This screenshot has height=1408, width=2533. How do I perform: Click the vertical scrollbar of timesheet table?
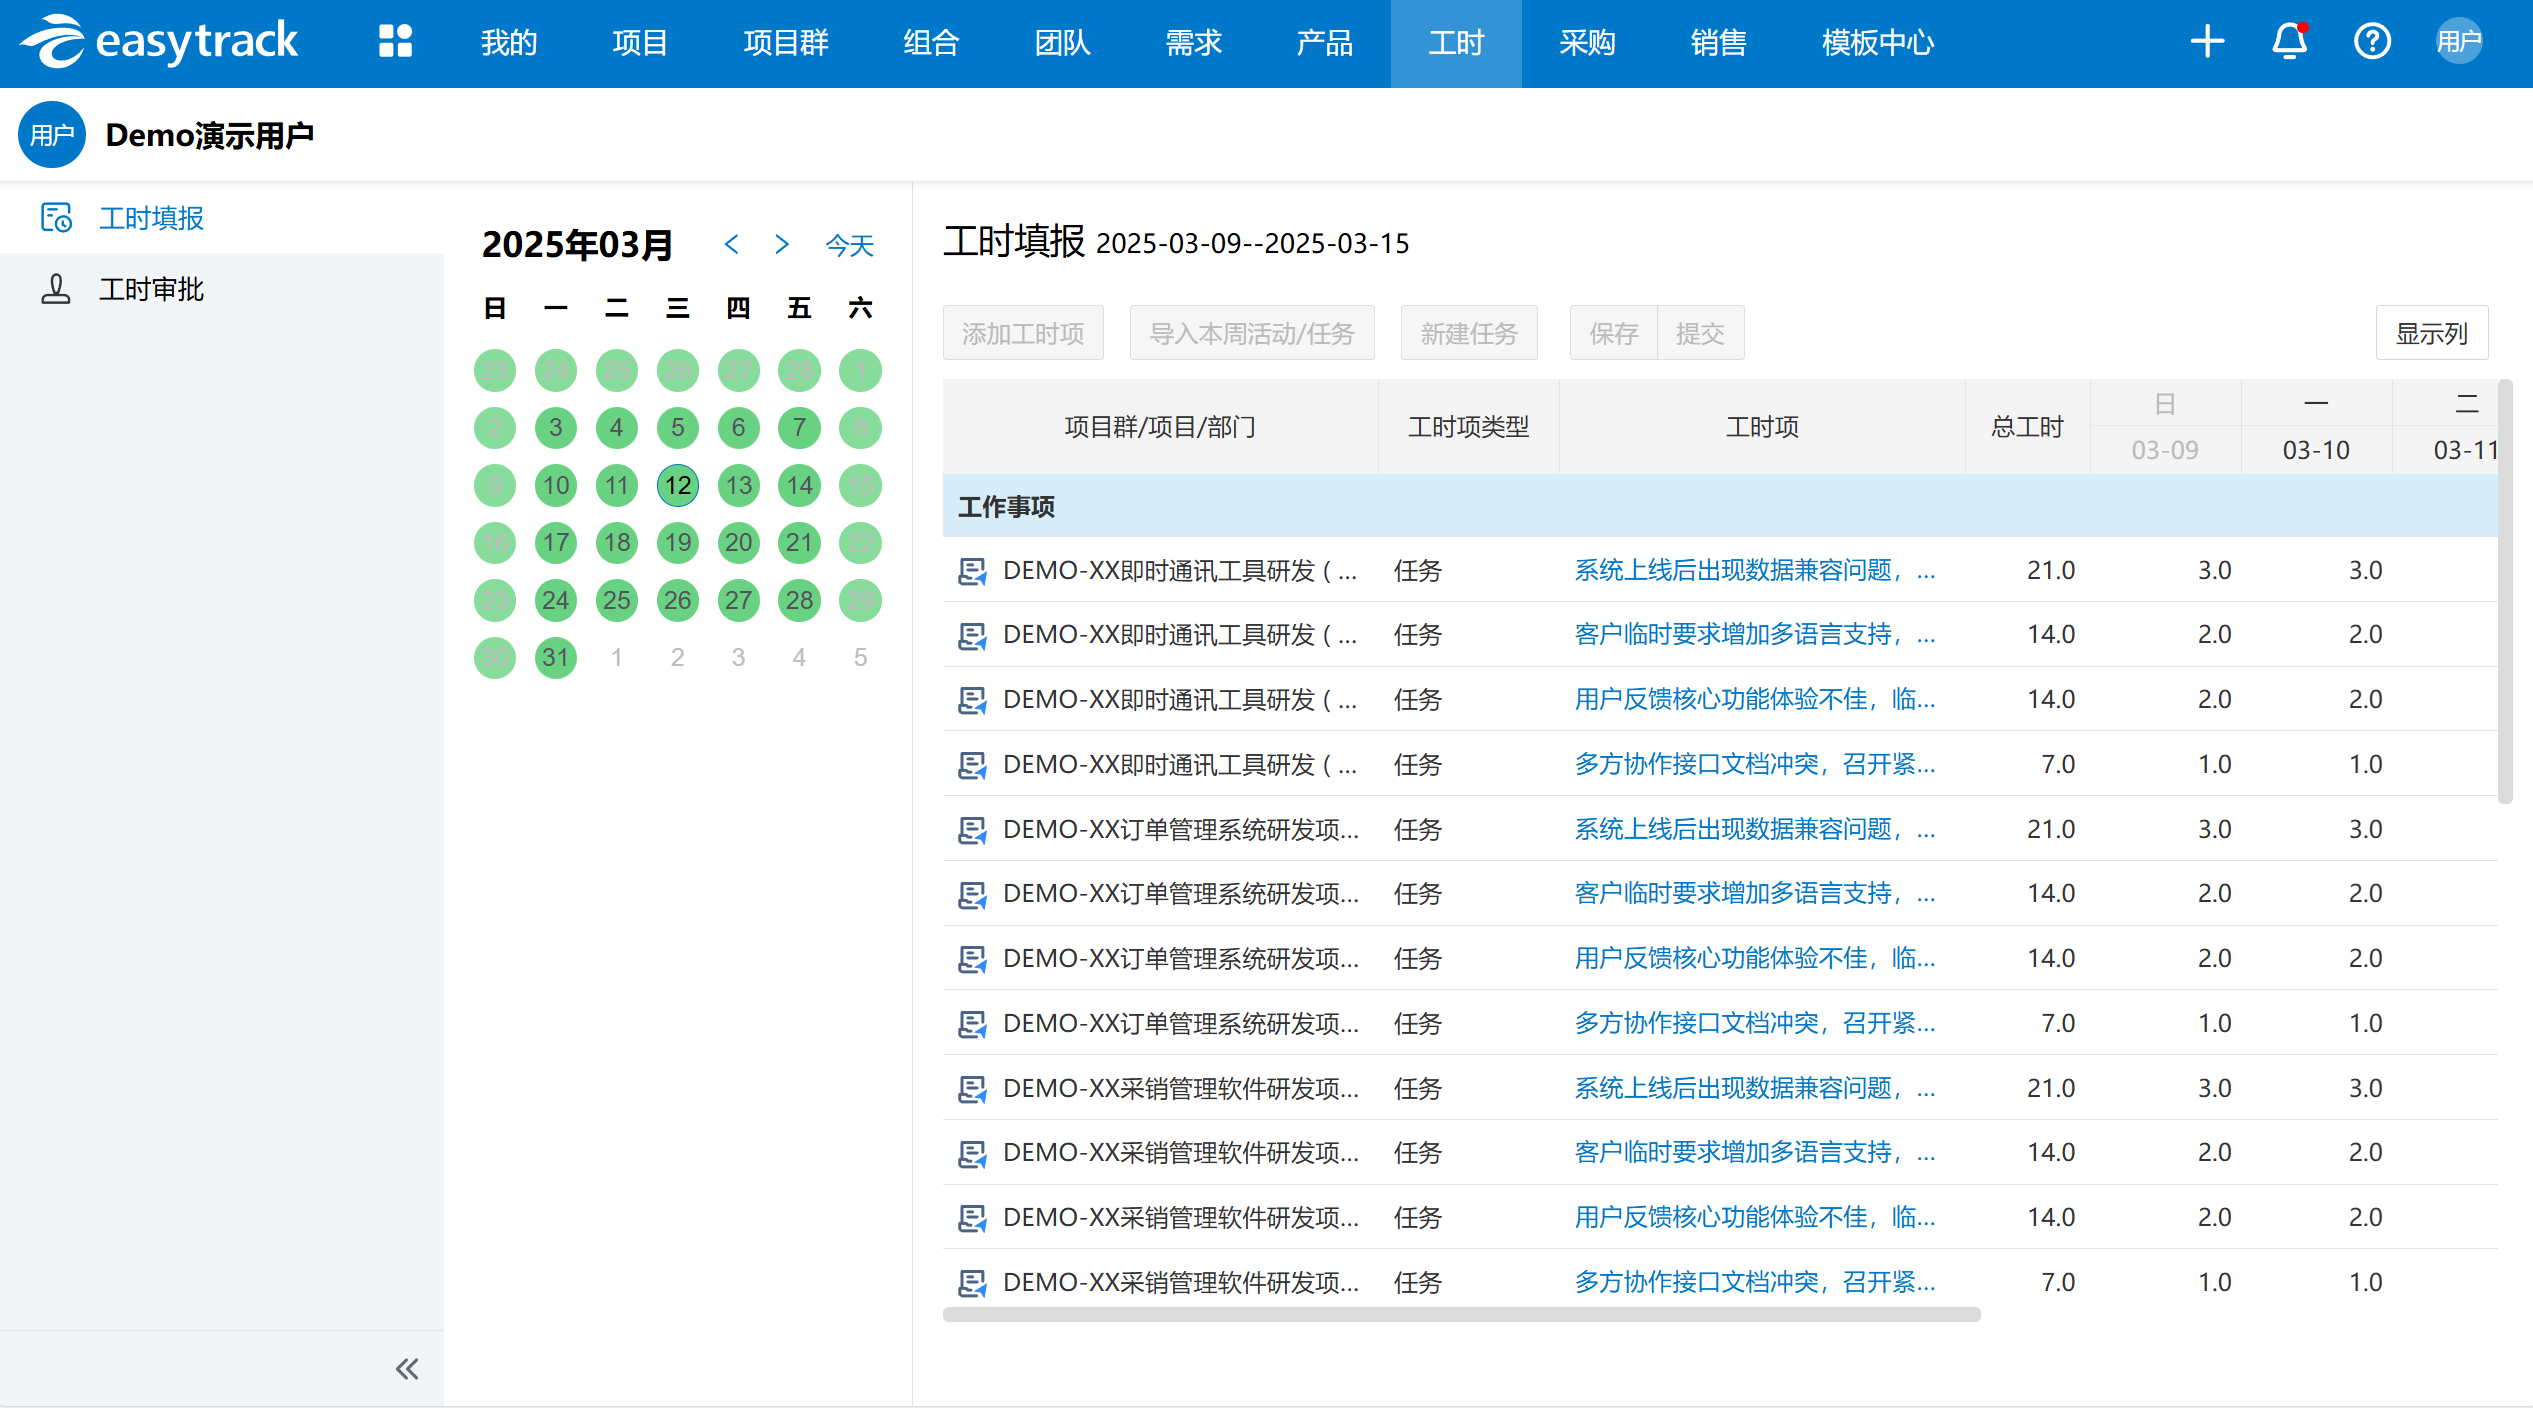tap(2504, 590)
